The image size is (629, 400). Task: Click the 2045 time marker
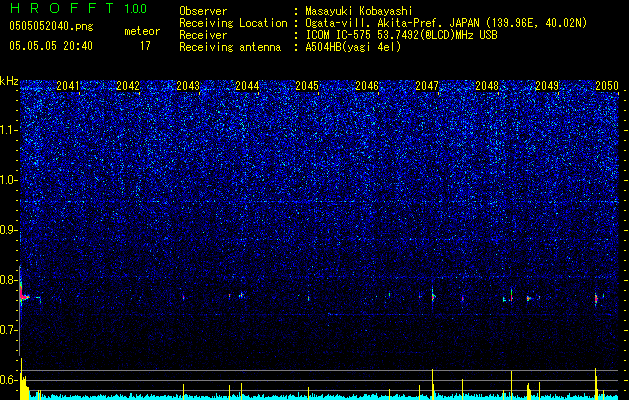click(307, 86)
